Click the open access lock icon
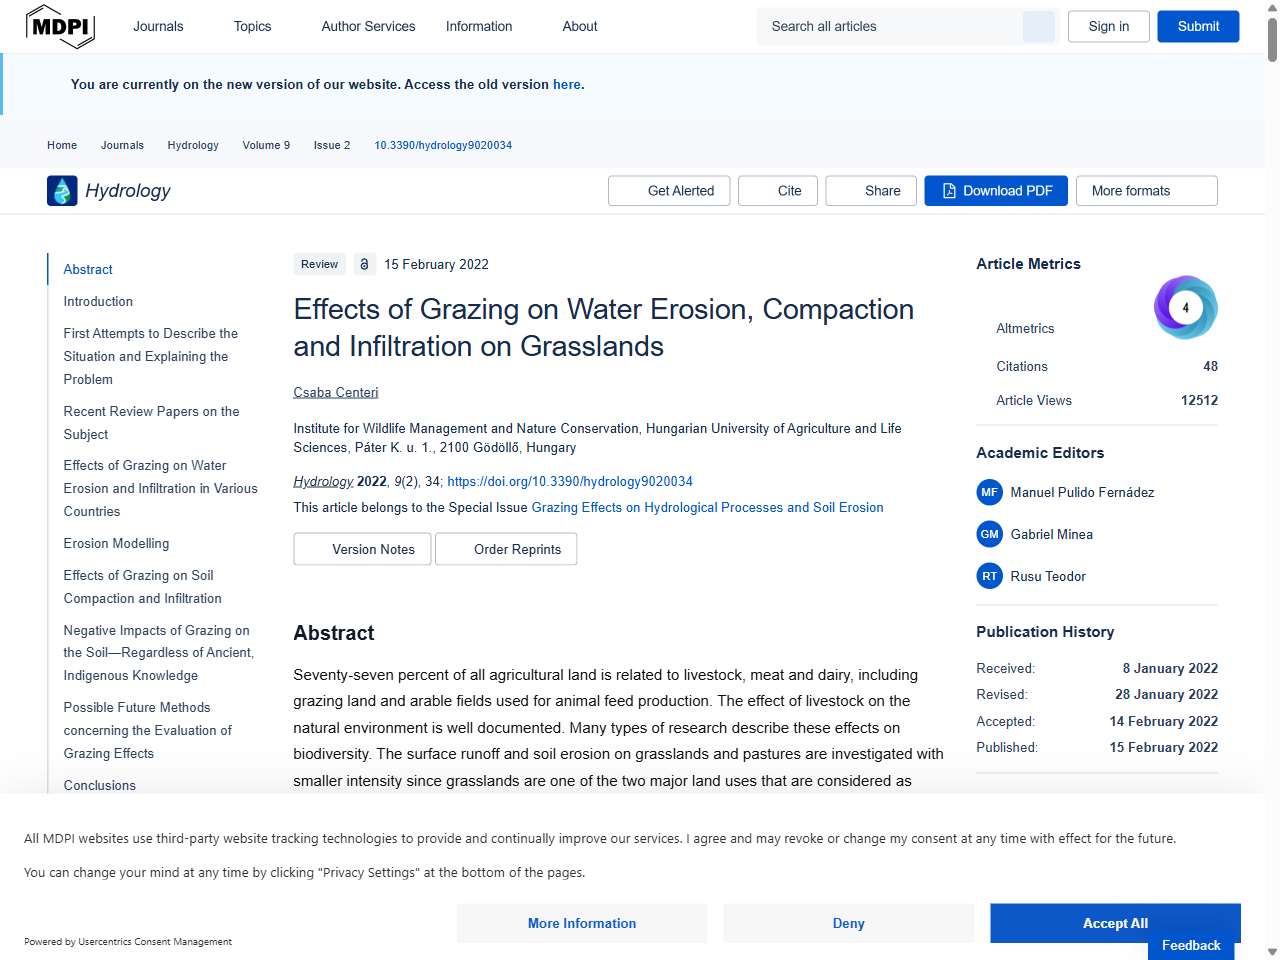The width and height of the screenshot is (1280, 960). (x=364, y=265)
